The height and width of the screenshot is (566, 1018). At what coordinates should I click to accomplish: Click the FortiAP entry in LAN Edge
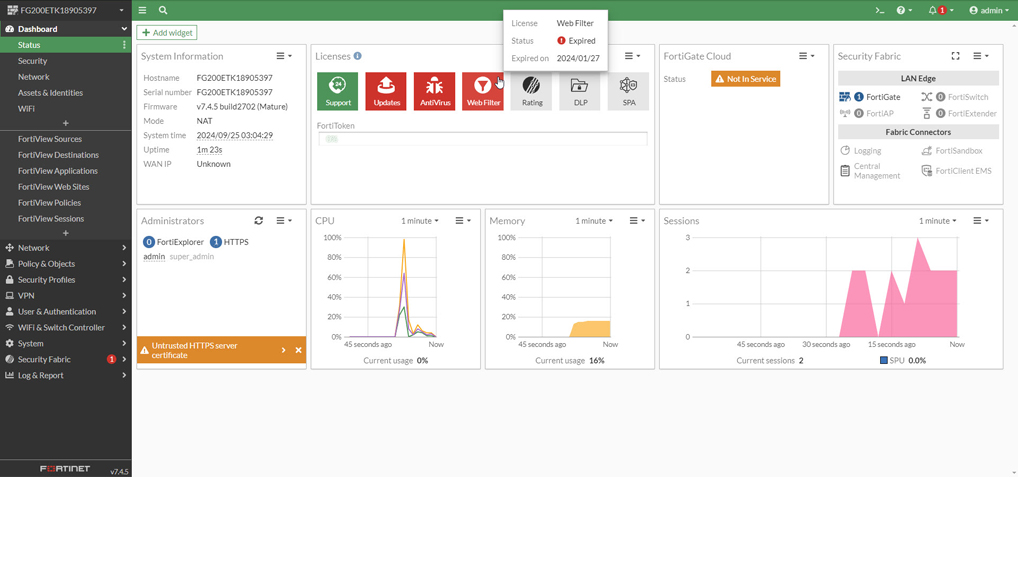(867, 113)
